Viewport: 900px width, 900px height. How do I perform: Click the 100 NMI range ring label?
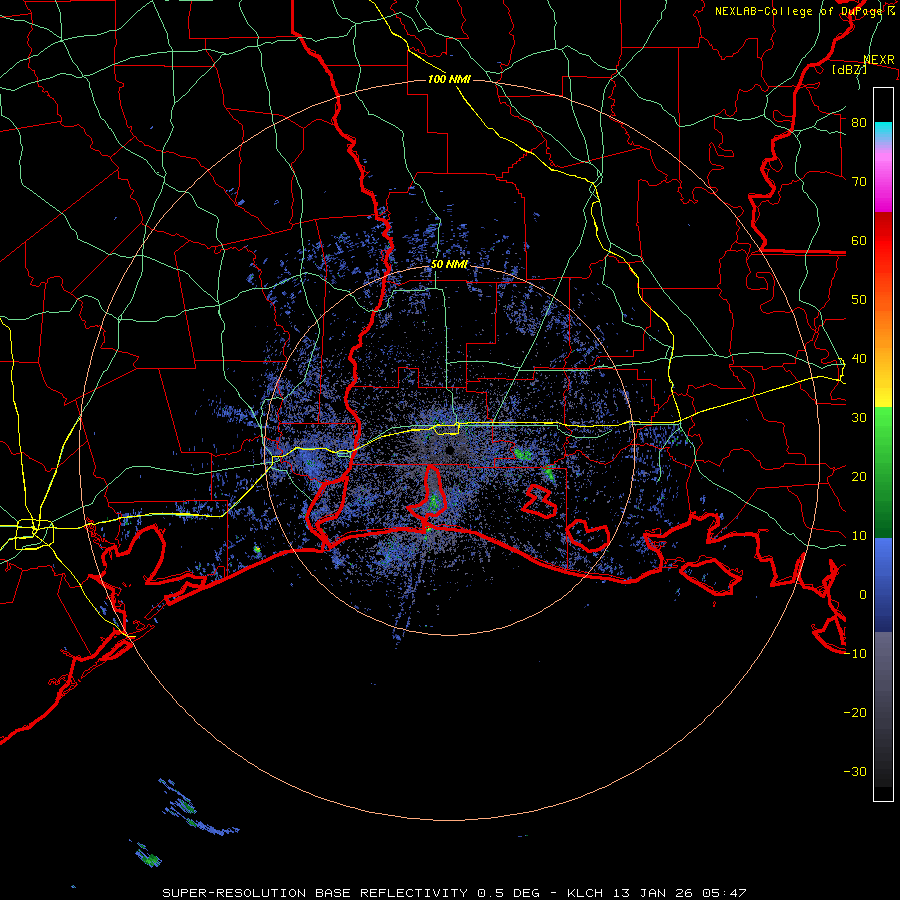[x=449, y=79]
